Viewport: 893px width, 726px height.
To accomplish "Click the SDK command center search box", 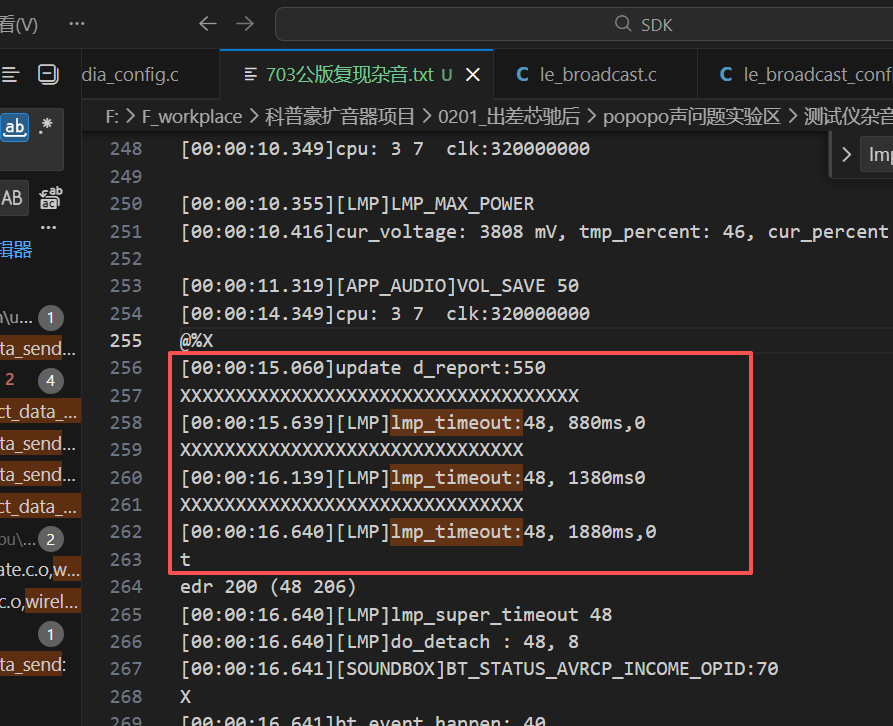I will click(x=585, y=24).
